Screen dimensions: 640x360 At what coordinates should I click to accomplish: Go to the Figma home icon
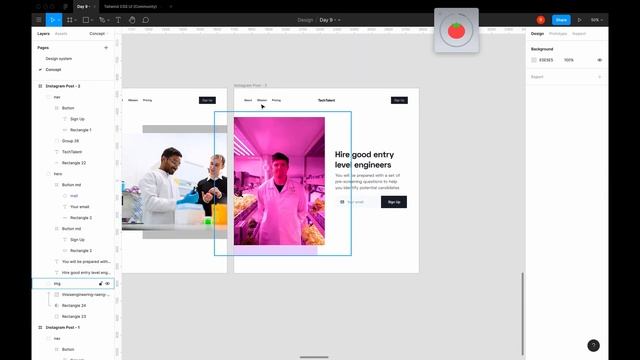65,7
